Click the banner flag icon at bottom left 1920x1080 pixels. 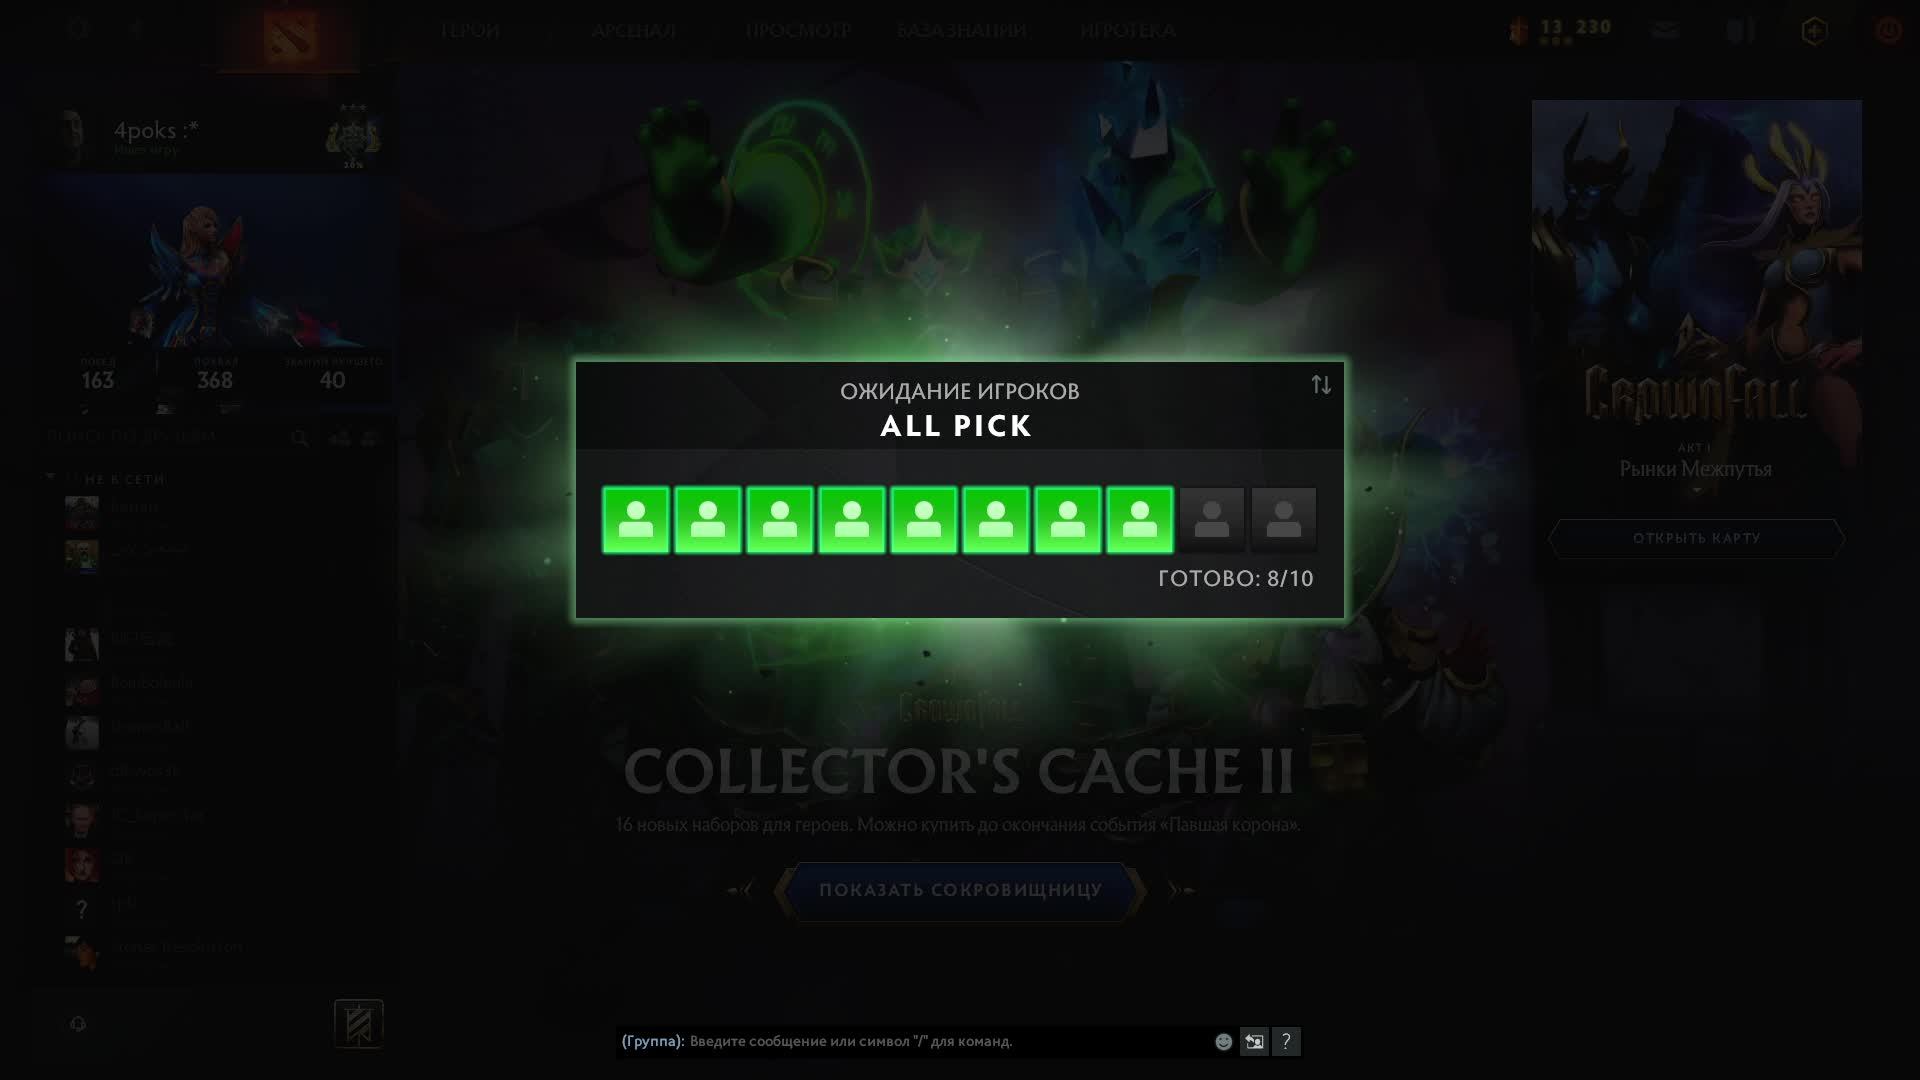(x=358, y=1024)
